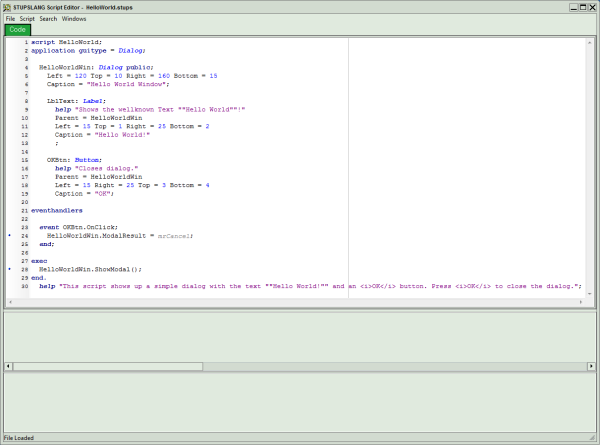Click the editor vertical scroll down arrow
This screenshot has height=445, width=600.
click(x=590, y=294)
